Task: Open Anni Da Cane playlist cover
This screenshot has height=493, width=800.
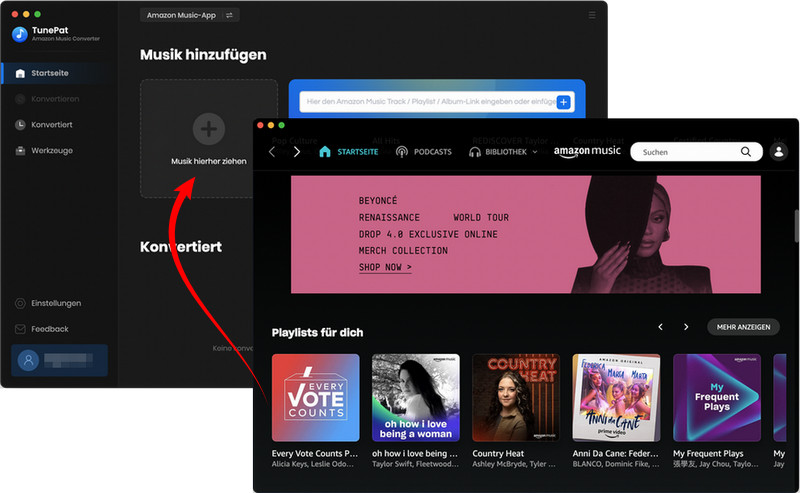Action: (616, 398)
